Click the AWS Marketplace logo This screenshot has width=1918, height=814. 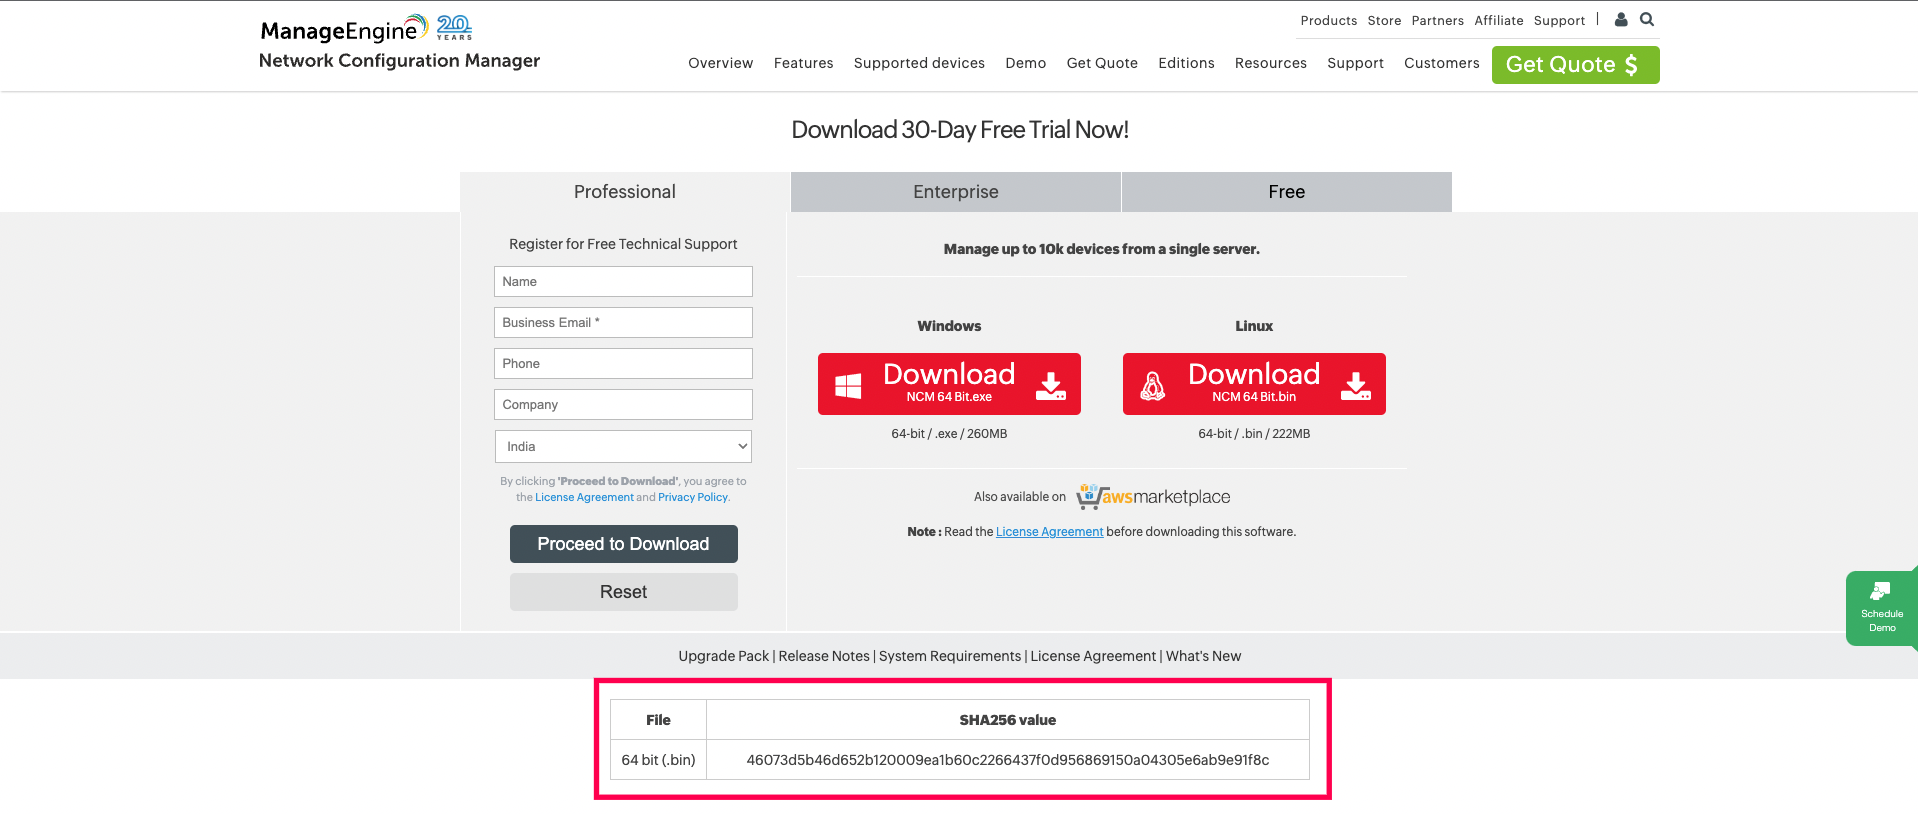coord(1153,496)
